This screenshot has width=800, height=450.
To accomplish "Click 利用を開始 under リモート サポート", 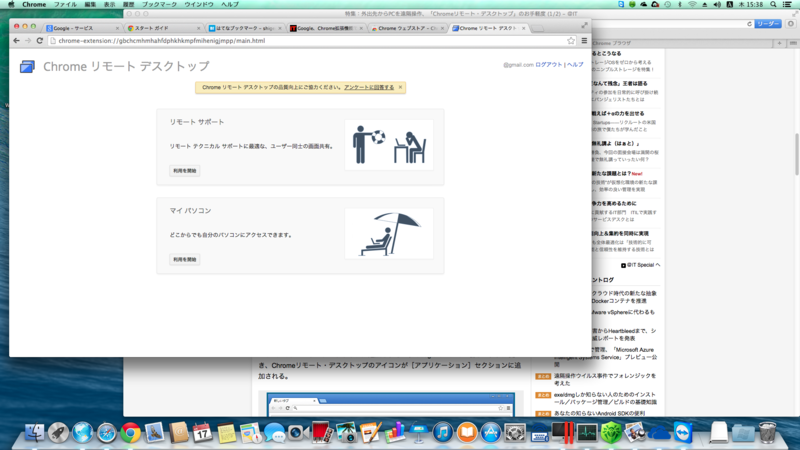I will pyautogui.click(x=185, y=171).
